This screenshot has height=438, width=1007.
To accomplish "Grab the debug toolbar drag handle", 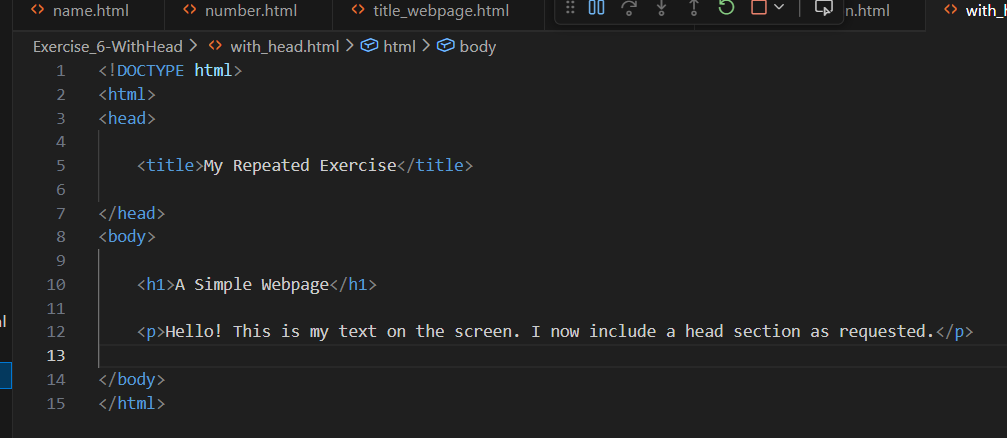I will click(570, 8).
